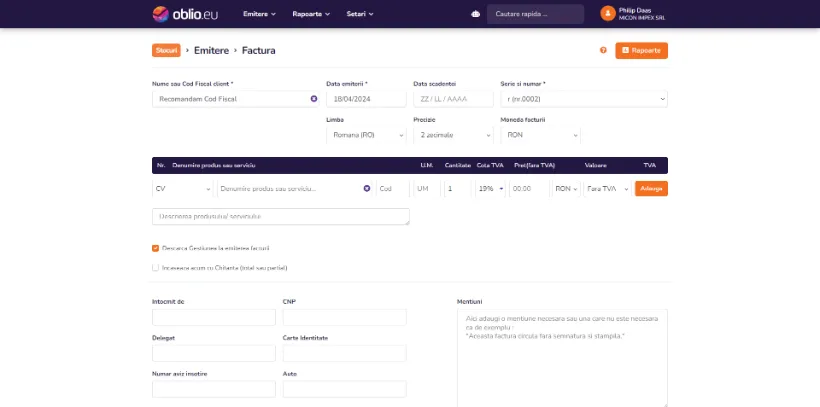
Task: Enable Incaseaza acum cu Chitanta checkbox
Action: point(155,268)
